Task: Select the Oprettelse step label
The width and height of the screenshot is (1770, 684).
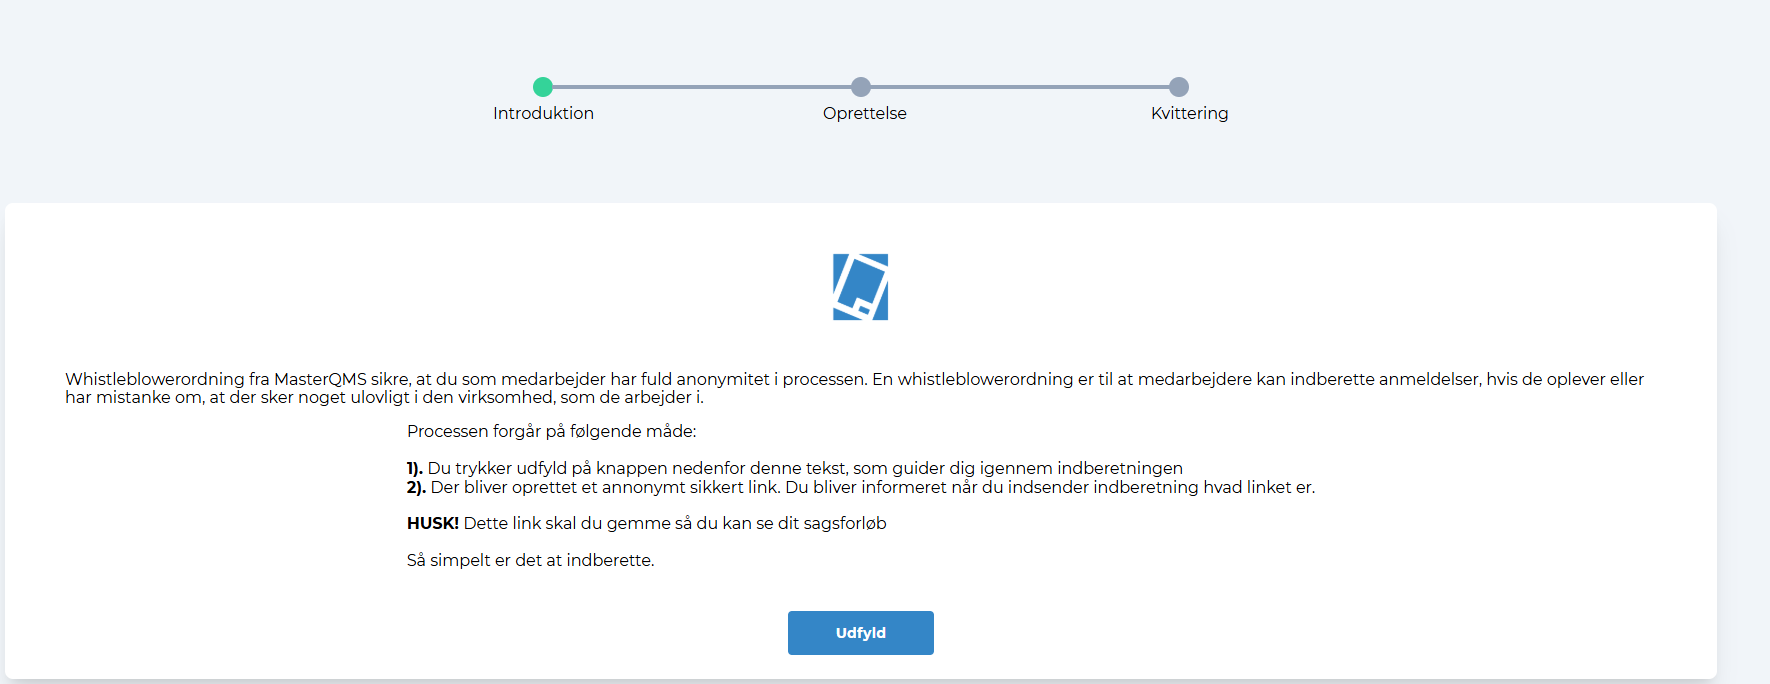Action: pos(864,114)
